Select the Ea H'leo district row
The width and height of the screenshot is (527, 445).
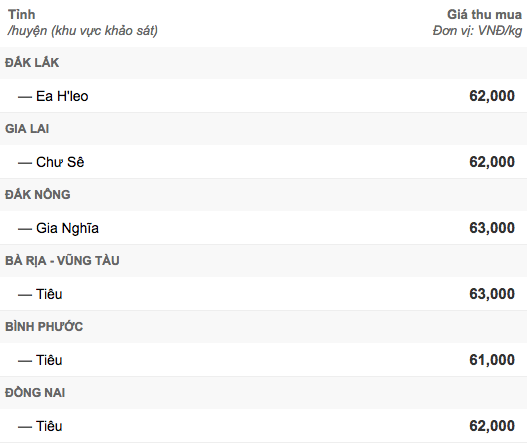(264, 96)
